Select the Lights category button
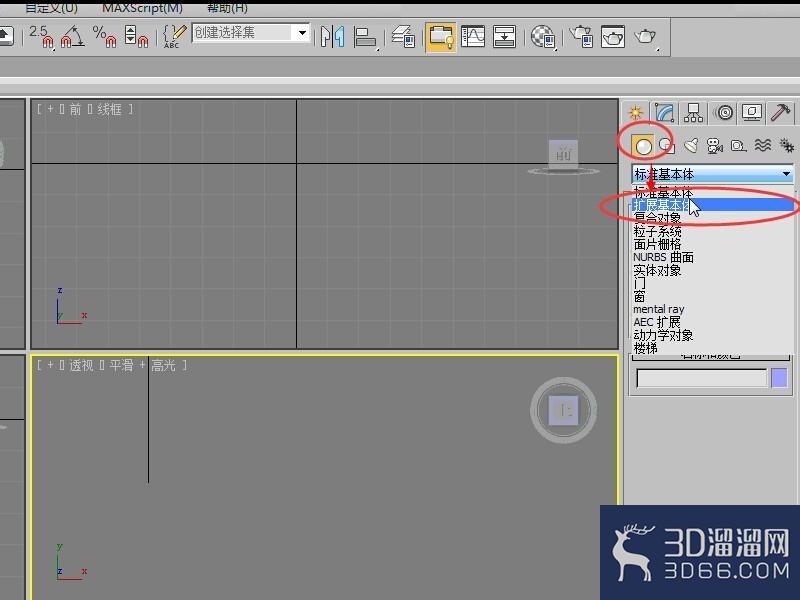The image size is (800, 600). (x=691, y=145)
